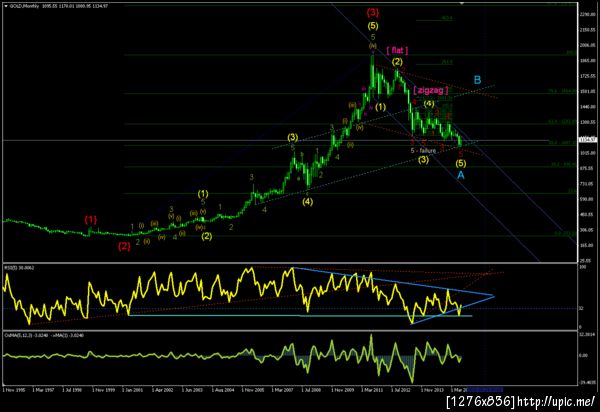Select the pink '[ zigzag ]' label

[x=431, y=91]
